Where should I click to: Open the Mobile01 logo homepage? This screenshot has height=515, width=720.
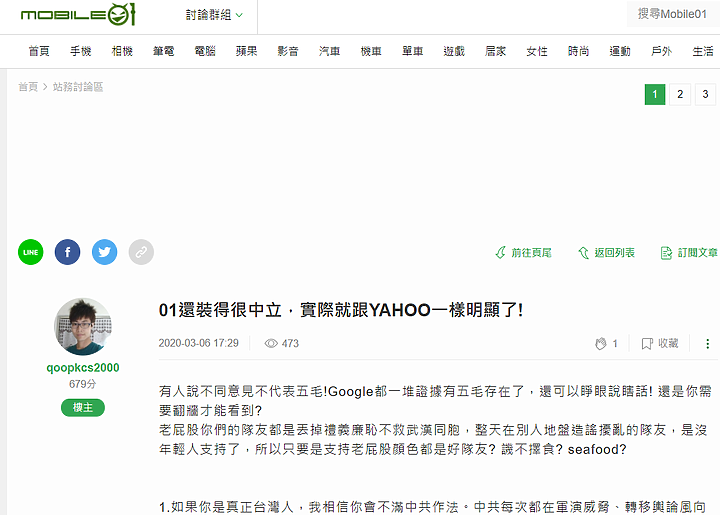coord(78,14)
